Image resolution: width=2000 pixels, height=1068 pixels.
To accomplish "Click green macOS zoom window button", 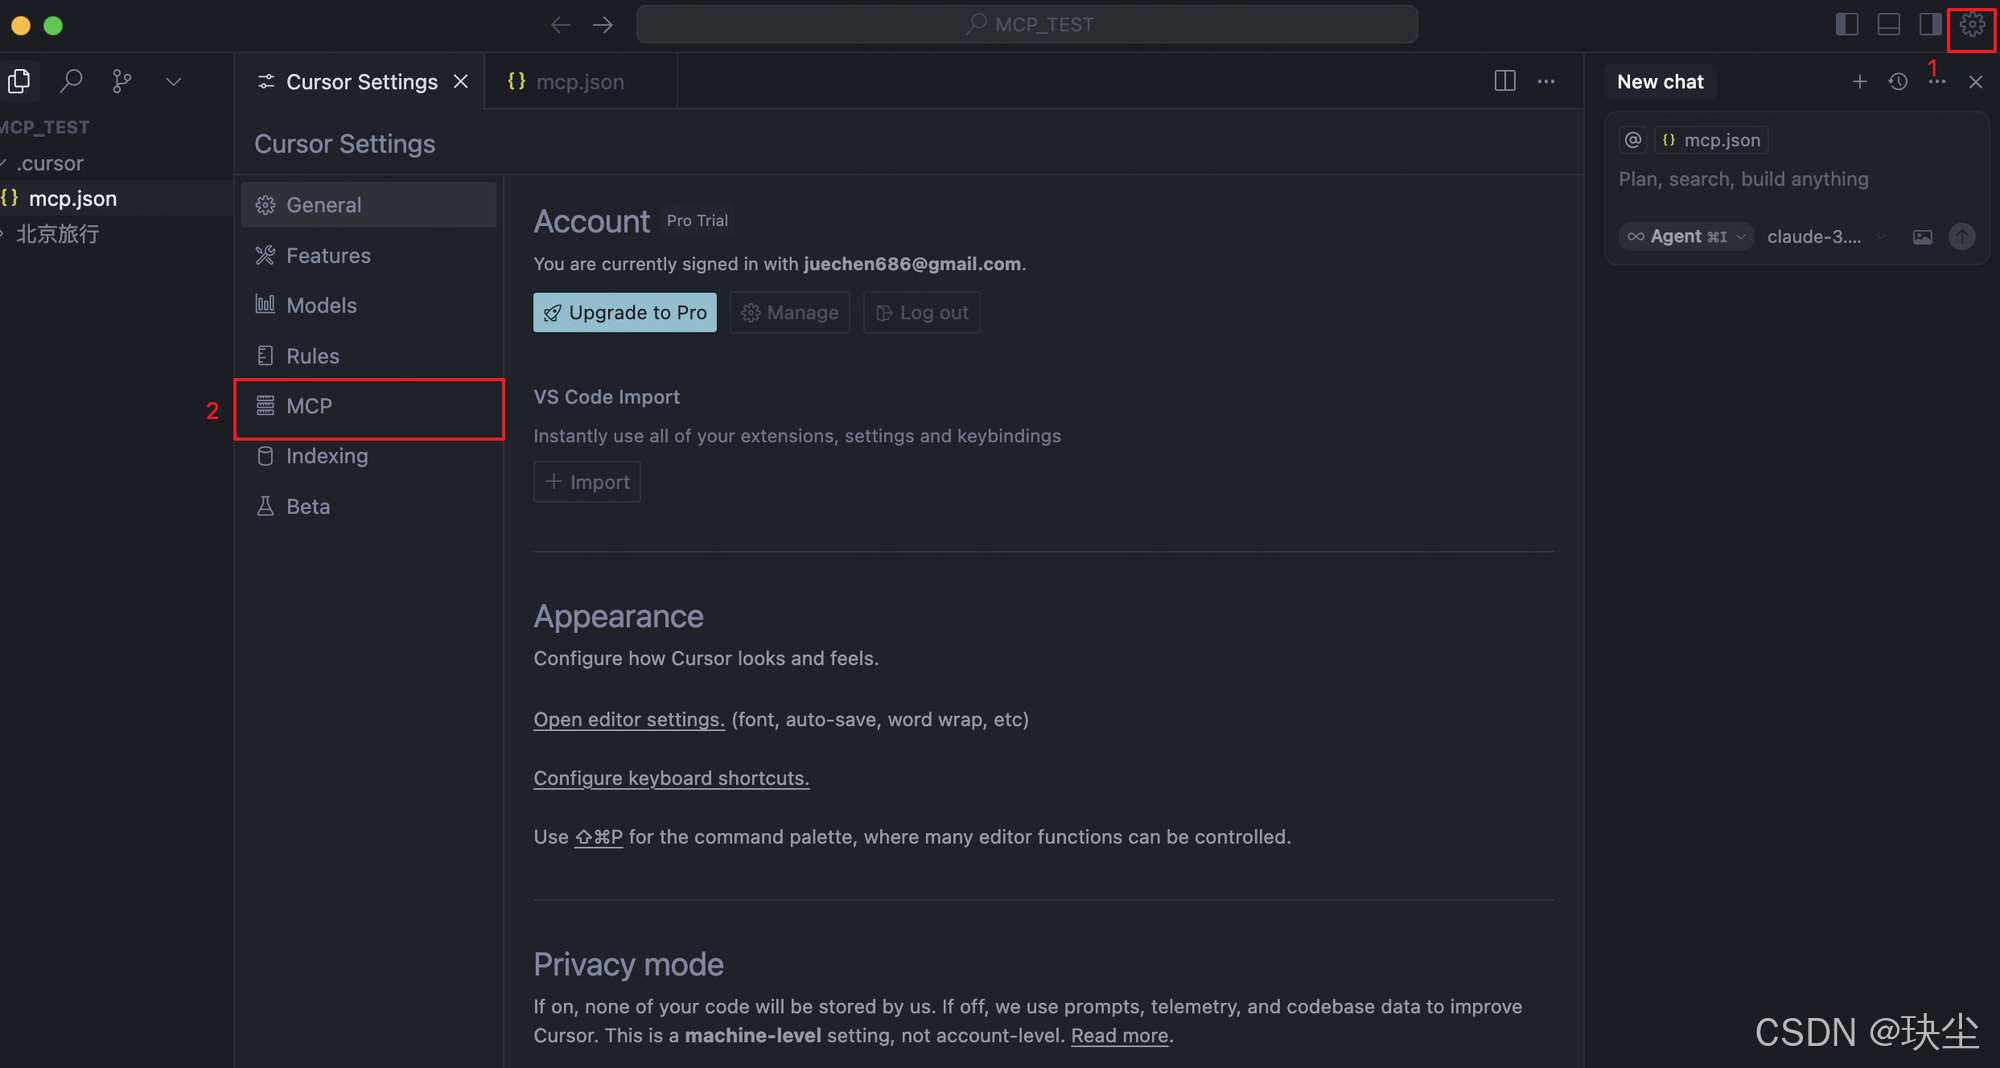I will (53, 25).
